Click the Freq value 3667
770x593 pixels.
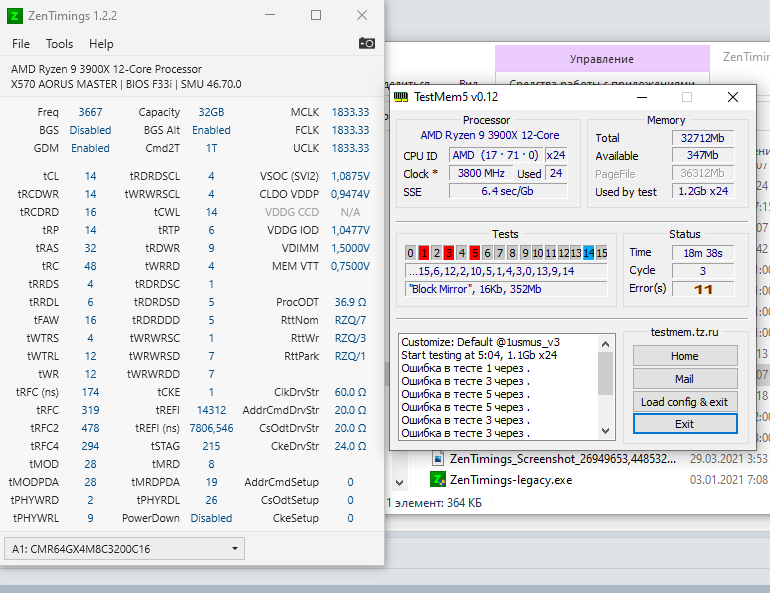[90, 112]
